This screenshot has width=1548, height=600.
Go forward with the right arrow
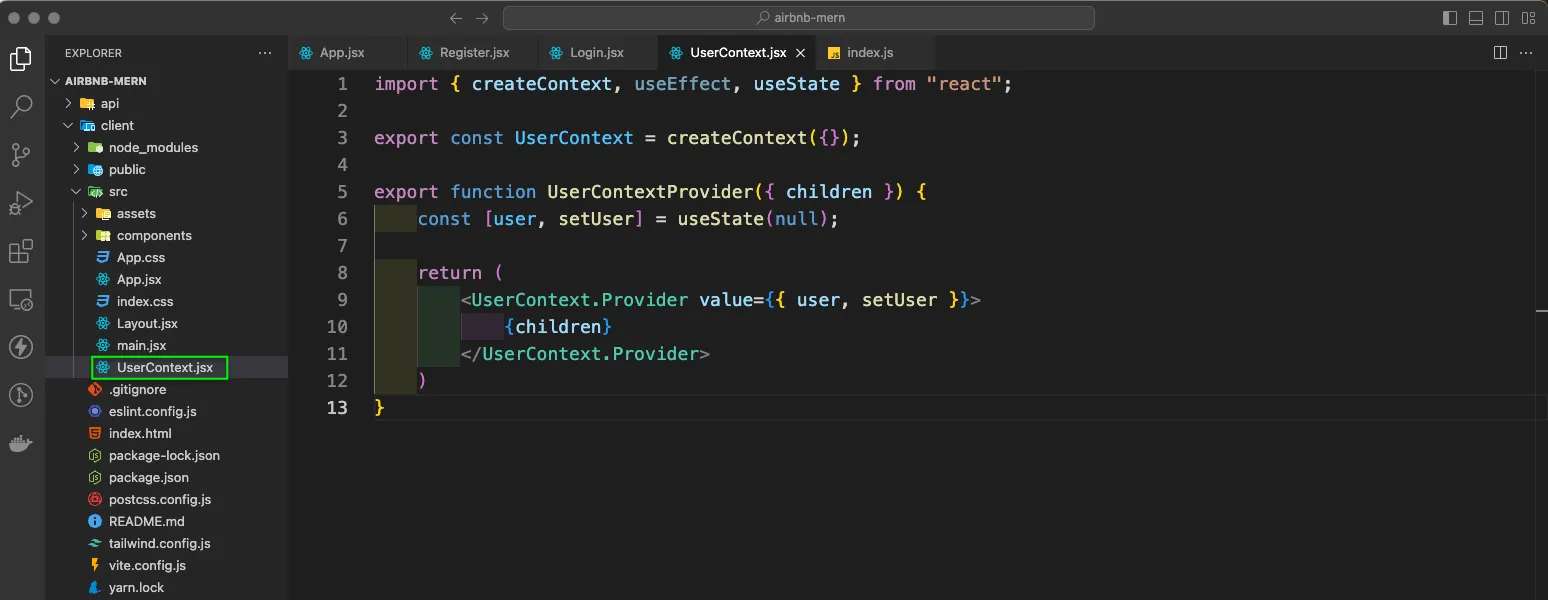point(482,18)
